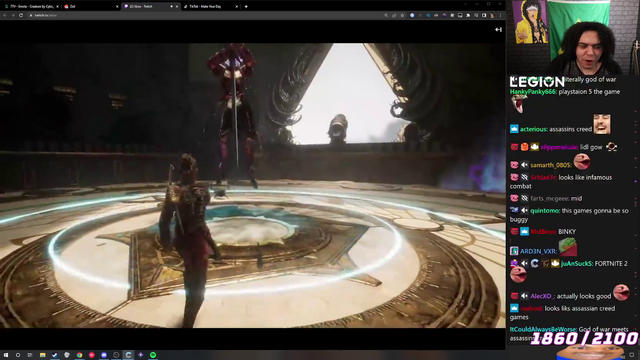Viewport: 640px width, 360px height.
Task: Select the active Twitch tab
Action: (151, 7)
